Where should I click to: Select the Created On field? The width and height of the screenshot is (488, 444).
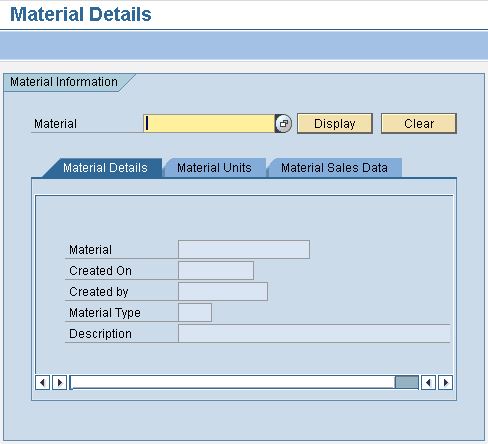pyautogui.click(x=216, y=270)
